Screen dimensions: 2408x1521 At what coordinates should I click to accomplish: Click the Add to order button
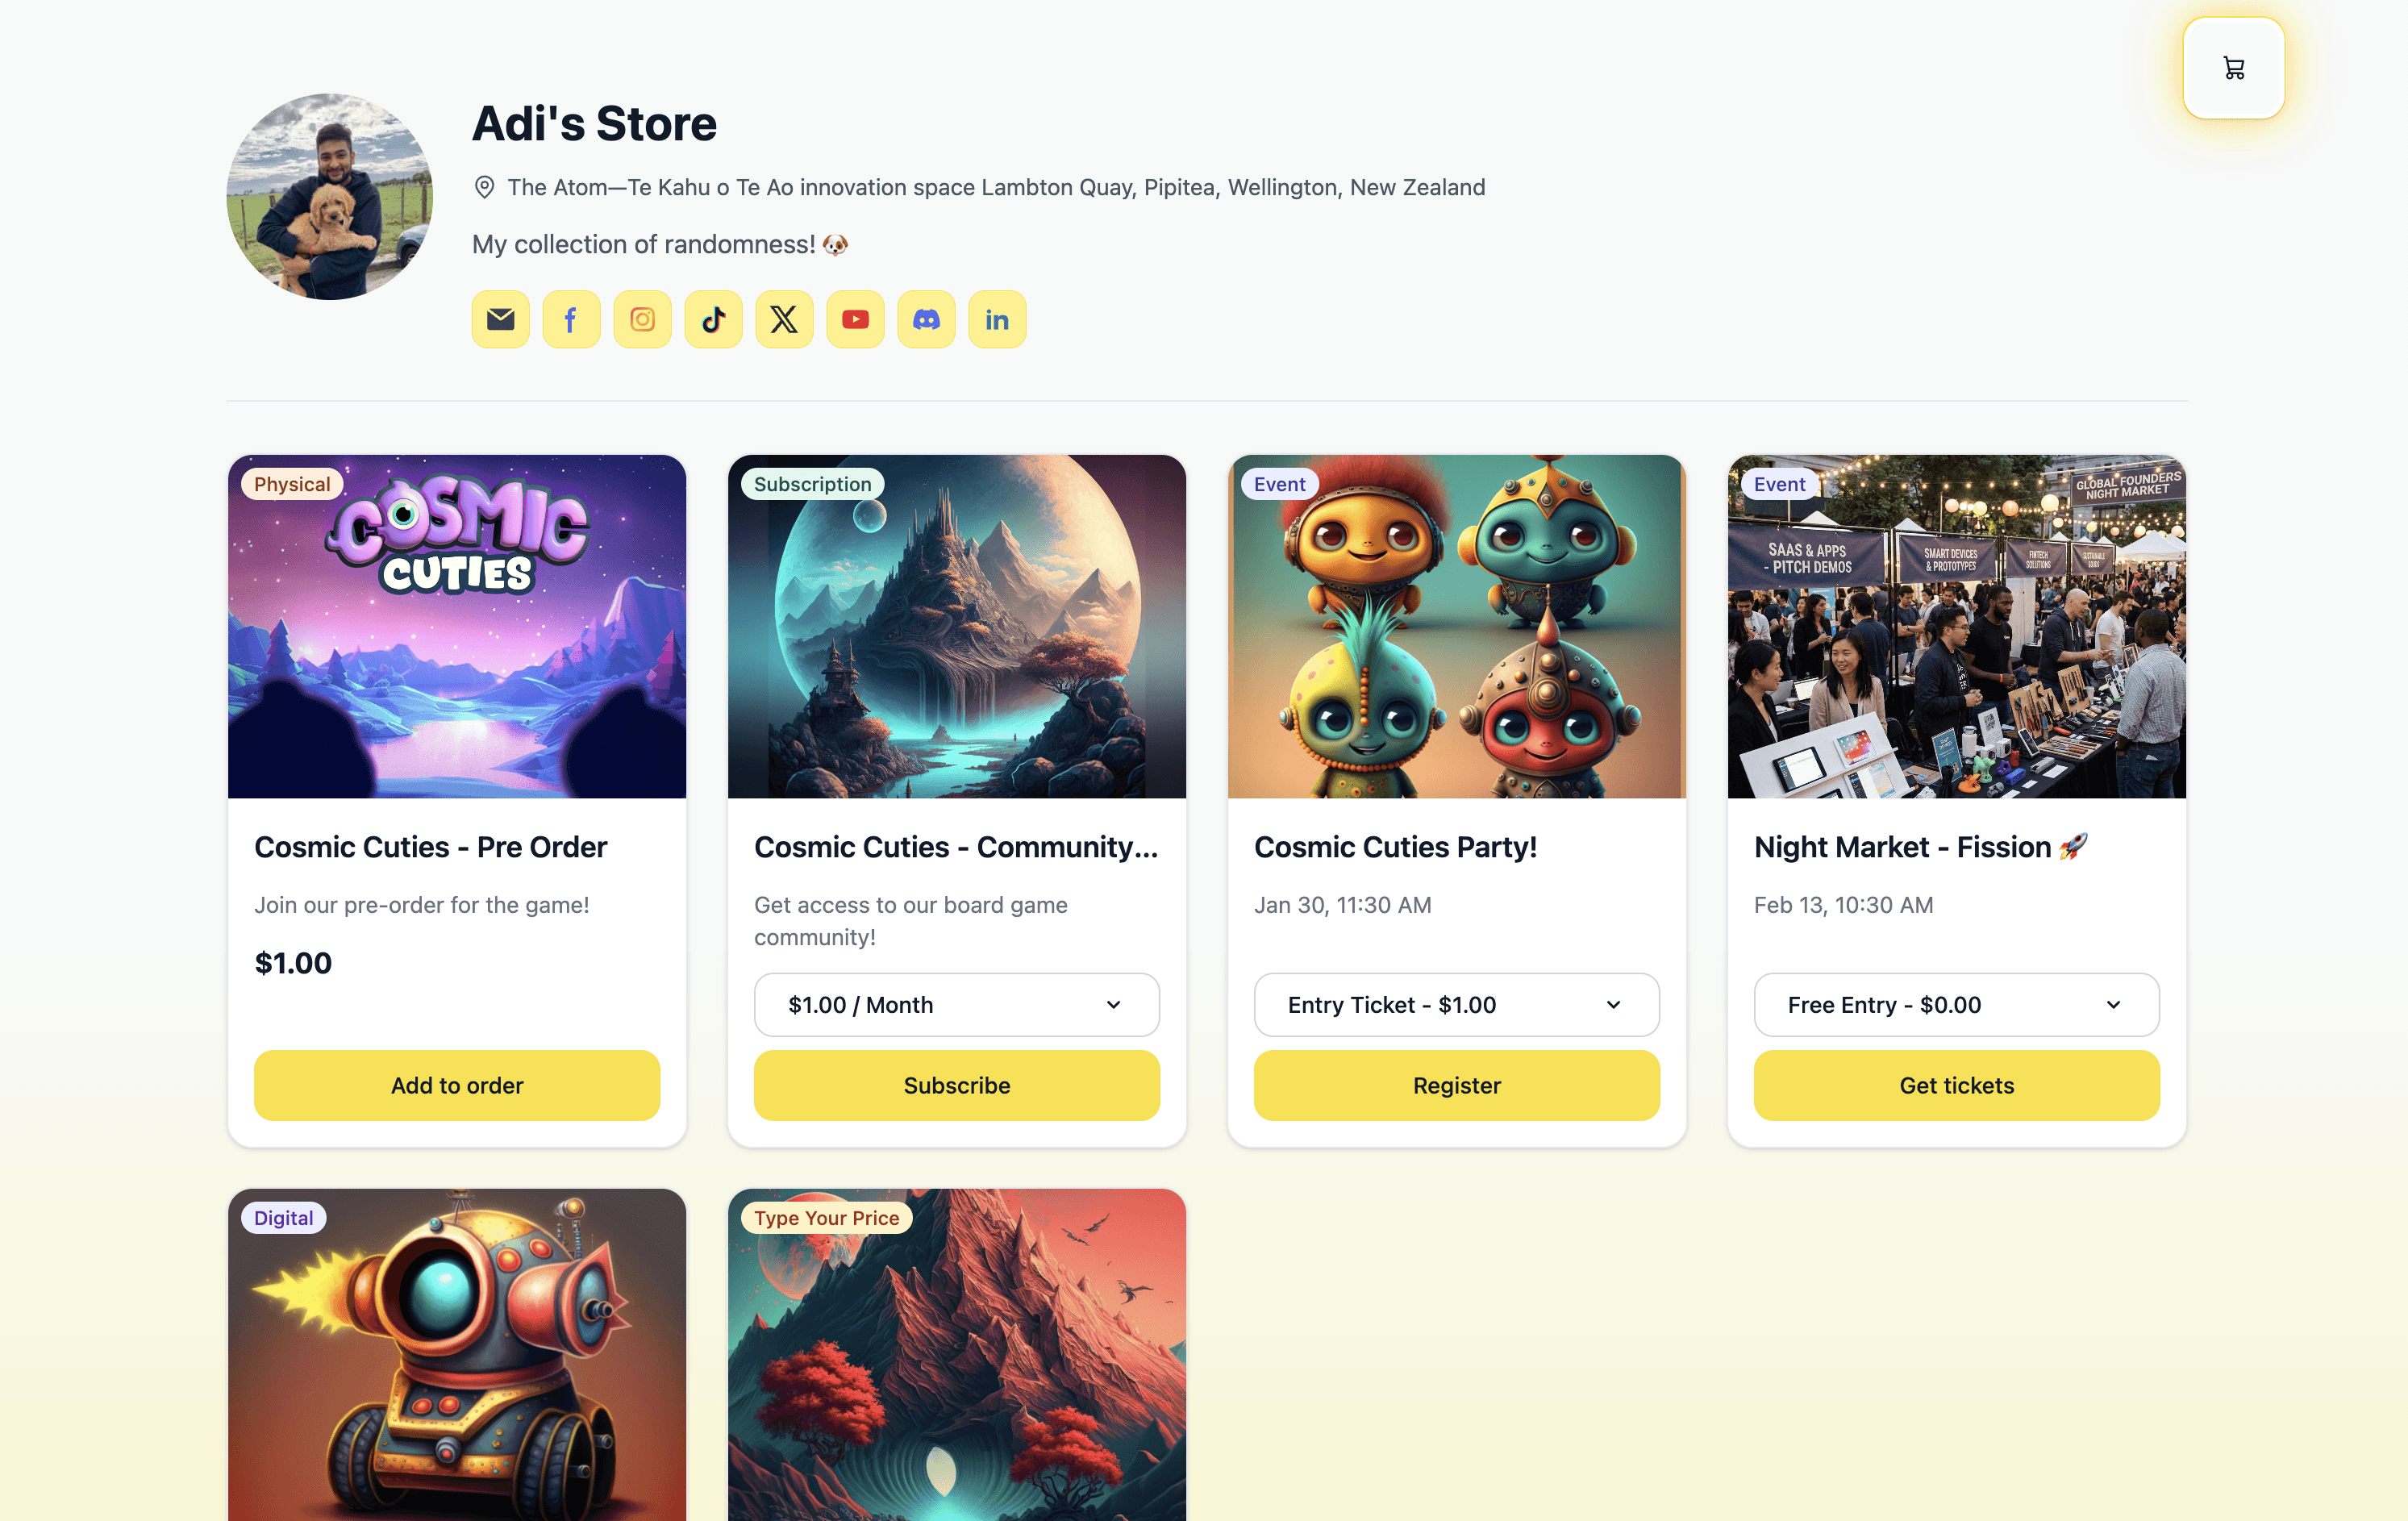(457, 1085)
